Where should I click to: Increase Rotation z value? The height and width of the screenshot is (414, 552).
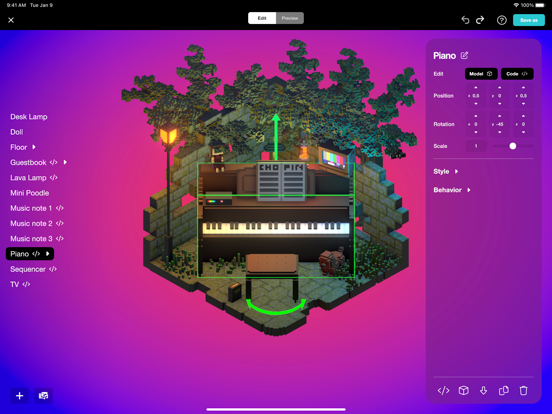point(523,116)
